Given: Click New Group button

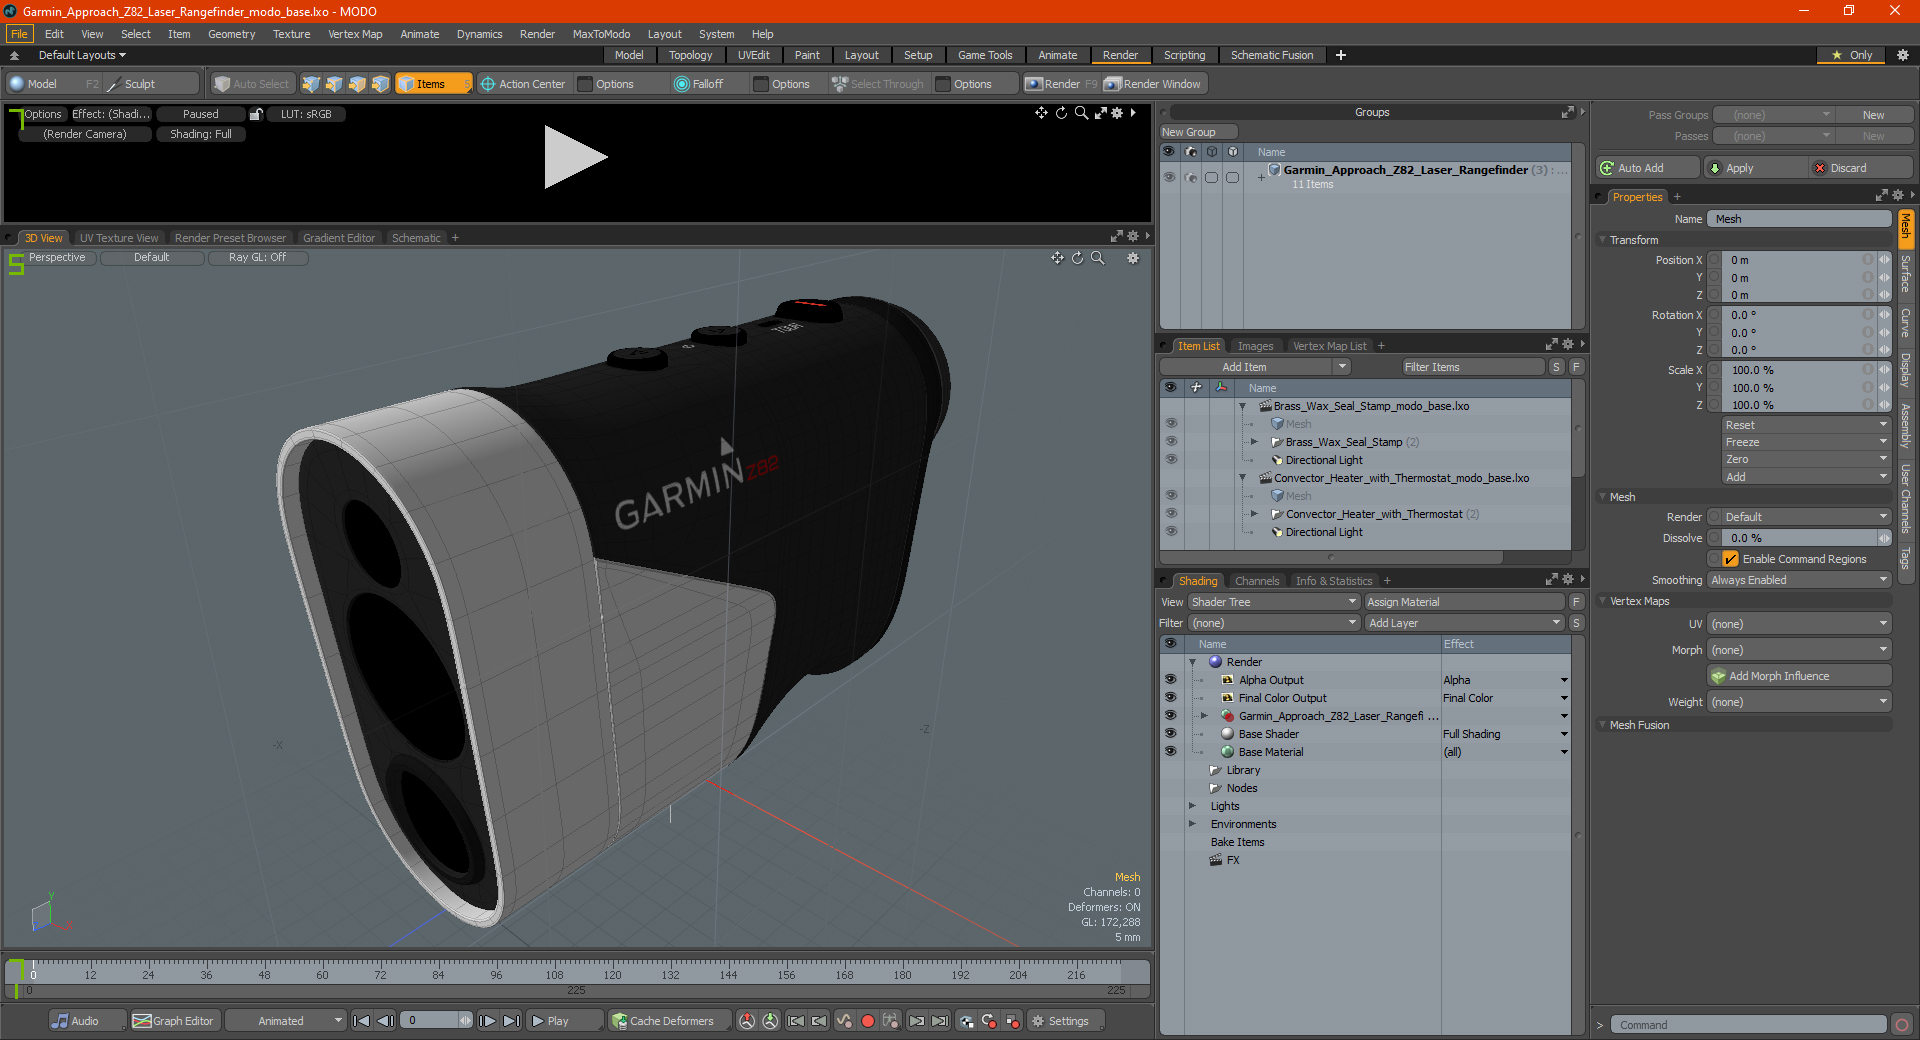Looking at the screenshot, I should pyautogui.click(x=1197, y=132).
